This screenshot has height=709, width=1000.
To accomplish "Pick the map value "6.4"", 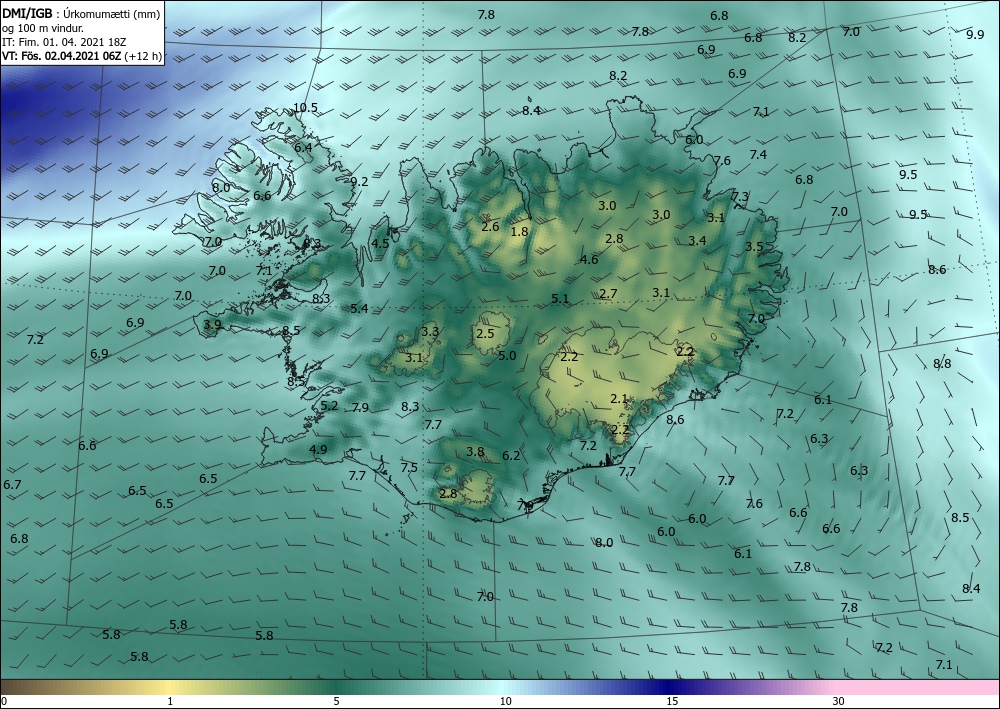I will (303, 147).
